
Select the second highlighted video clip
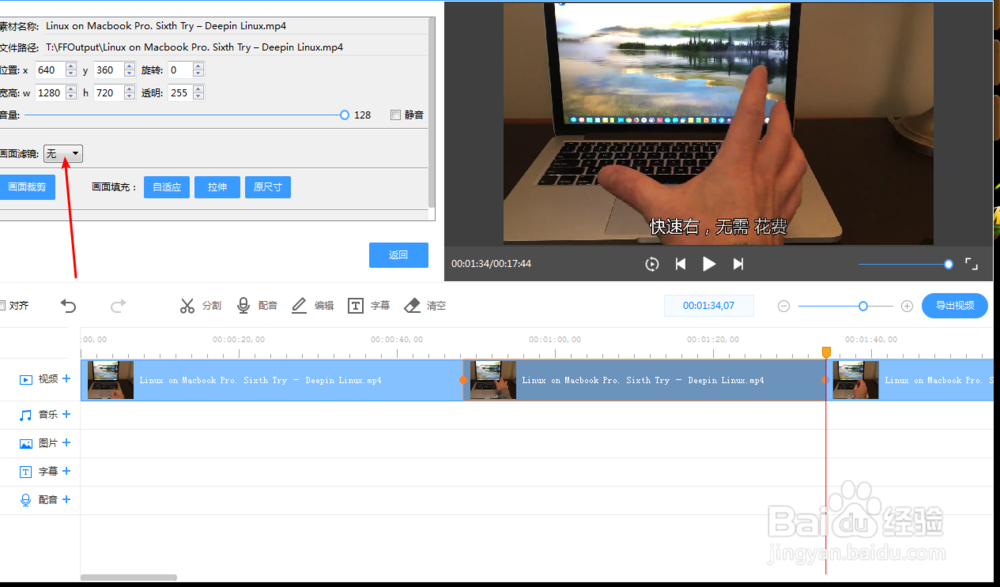pos(644,380)
